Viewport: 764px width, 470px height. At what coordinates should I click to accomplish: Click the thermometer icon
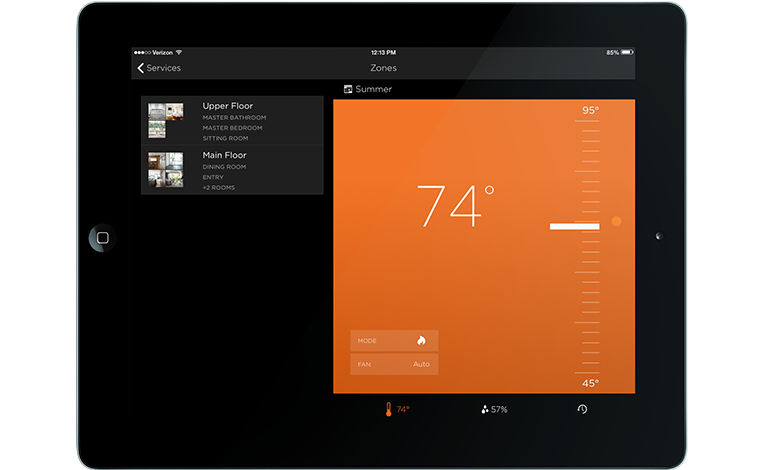tap(388, 409)
